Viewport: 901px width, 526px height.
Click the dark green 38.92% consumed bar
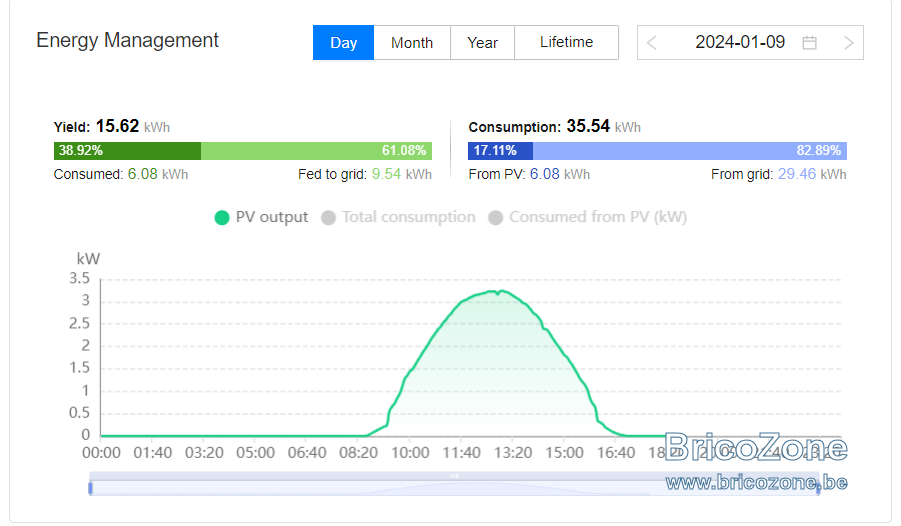tap(128, 151)
